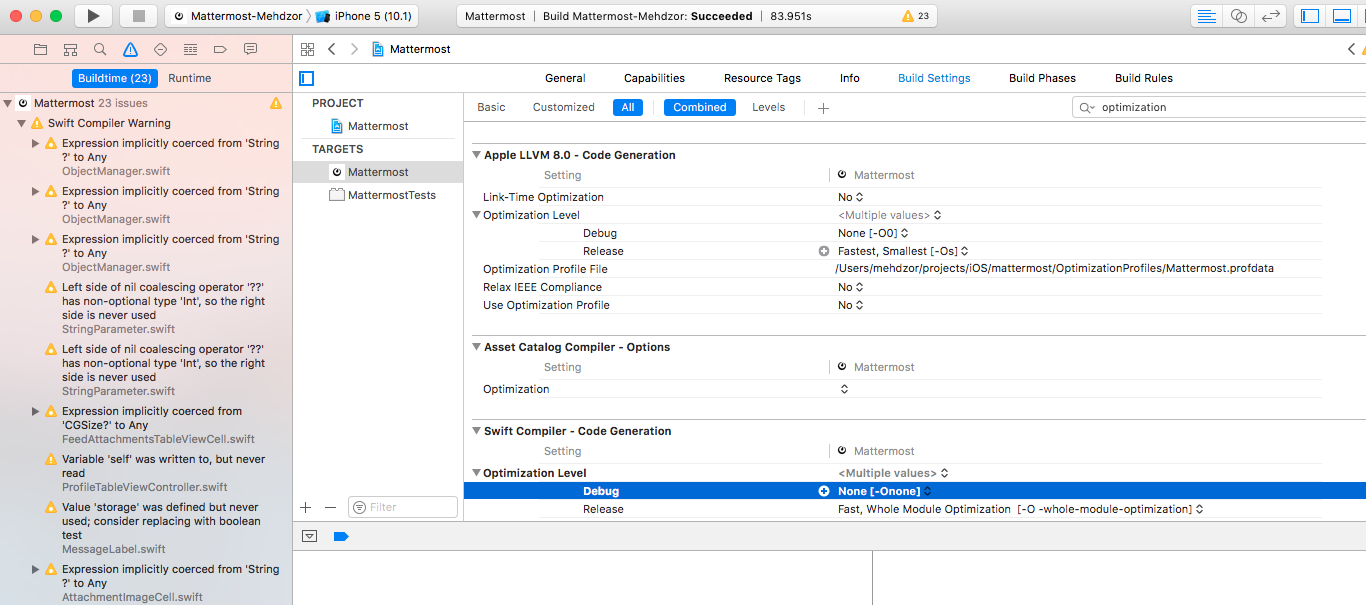Go forward in editor history
This screenshot has width=1366, height=605.
tap(354, 49)
